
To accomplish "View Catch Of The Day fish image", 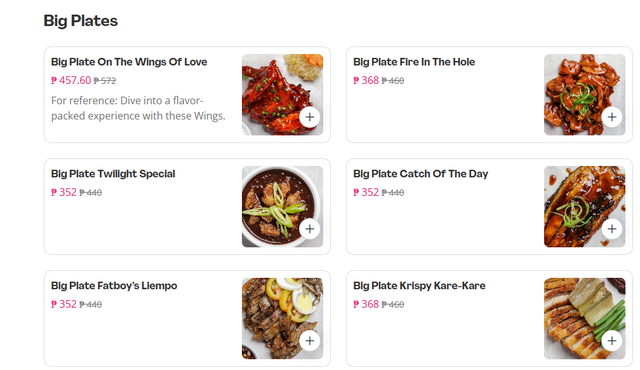I will [584, 206].
